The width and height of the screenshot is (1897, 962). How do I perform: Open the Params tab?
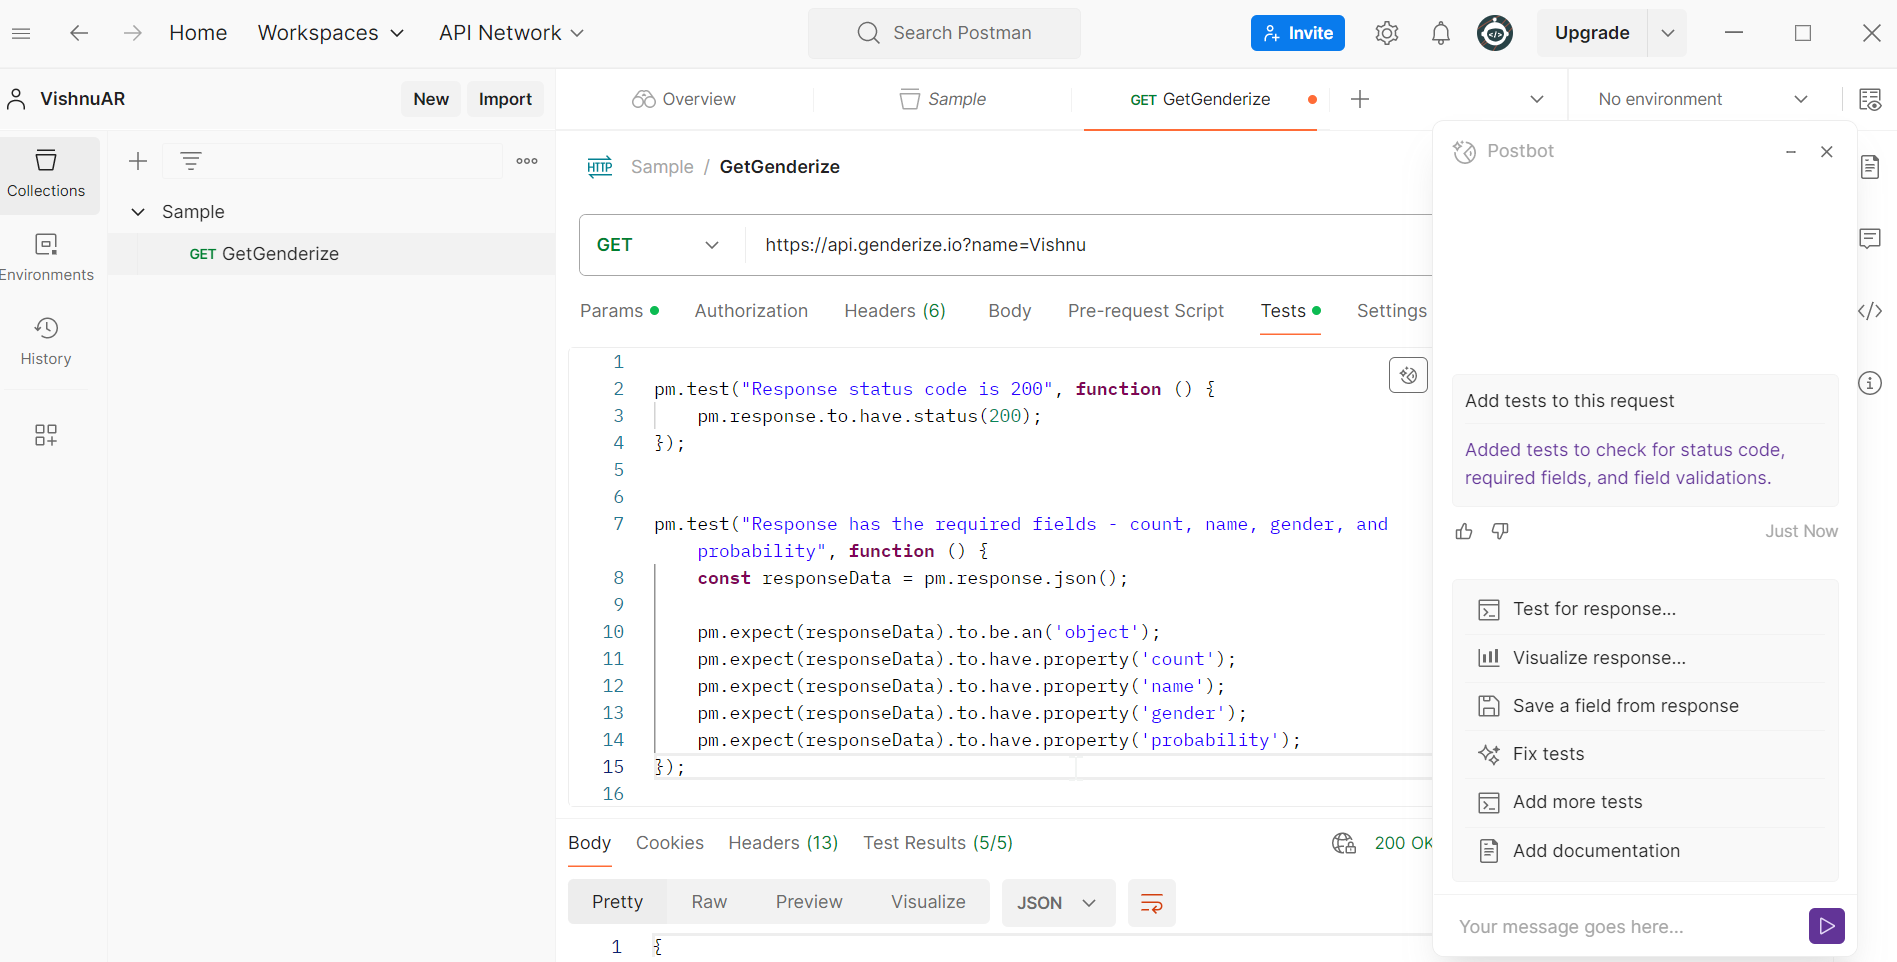[x=619, y=311]
